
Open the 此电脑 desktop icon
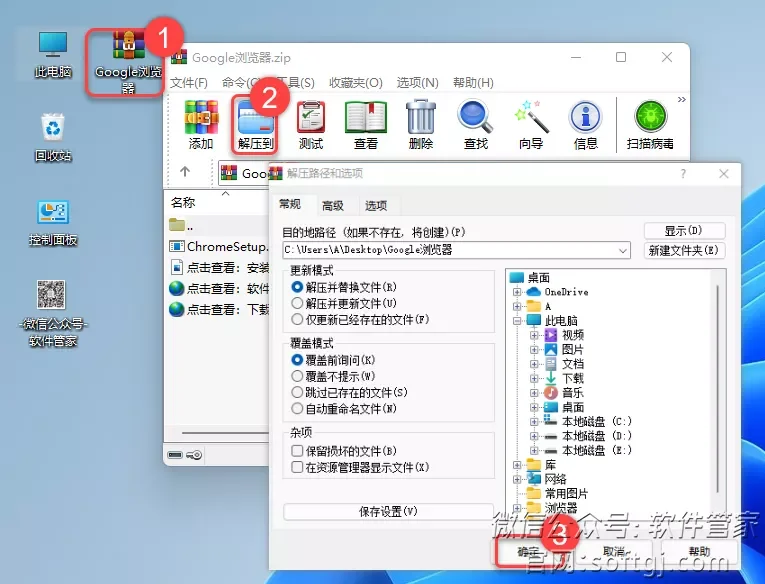(53, 55)
